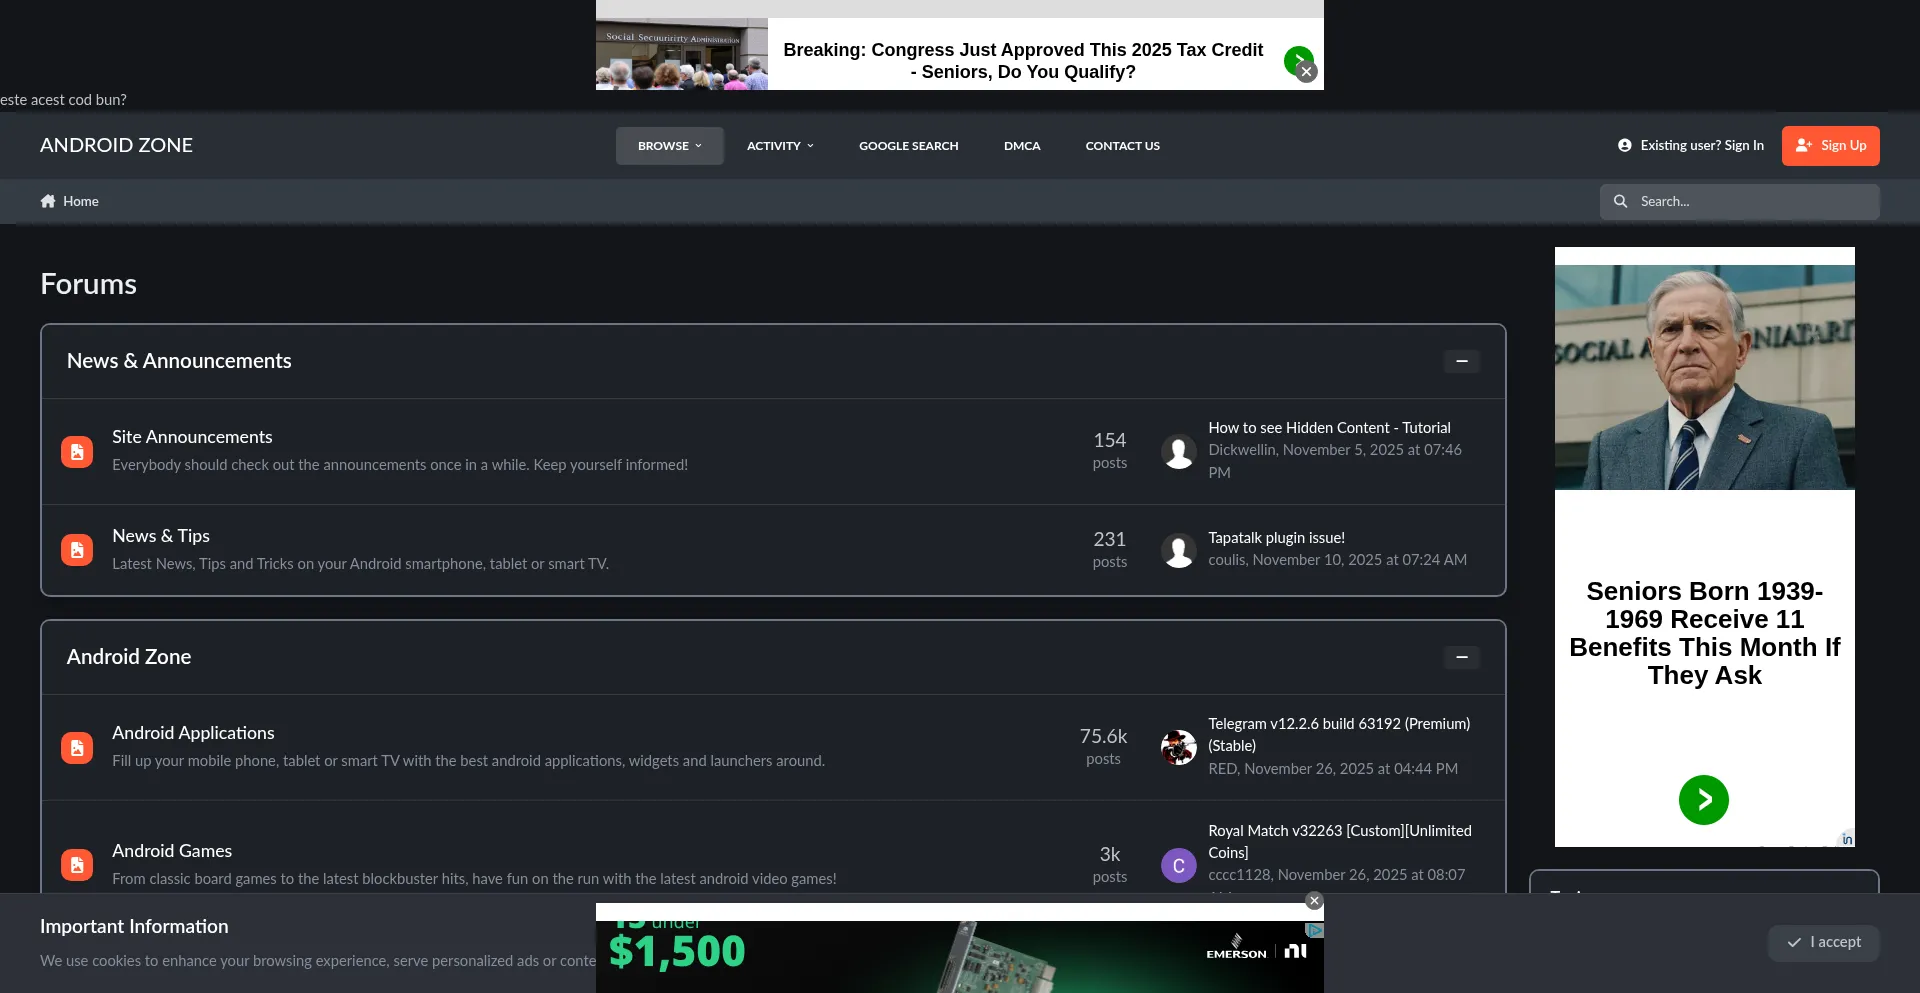Go to the DMCA page
This screenshot has height=993, width=1920.
point(1022,146)
